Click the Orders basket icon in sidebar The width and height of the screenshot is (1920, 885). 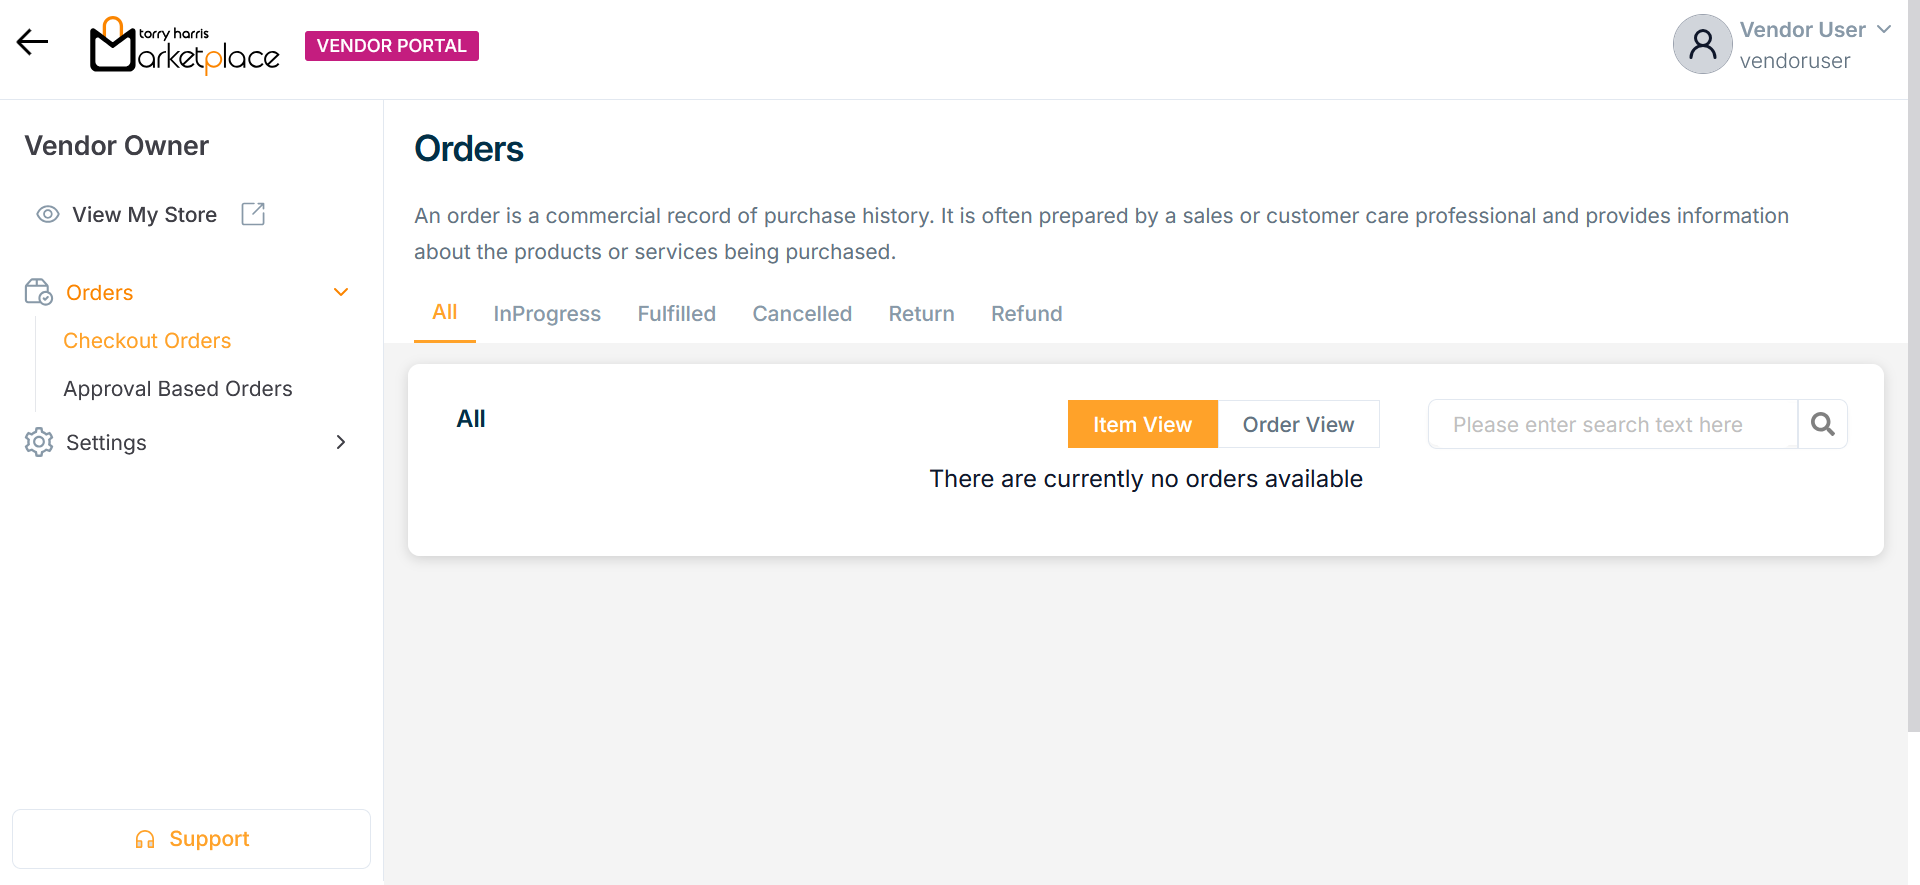[39, 292]
